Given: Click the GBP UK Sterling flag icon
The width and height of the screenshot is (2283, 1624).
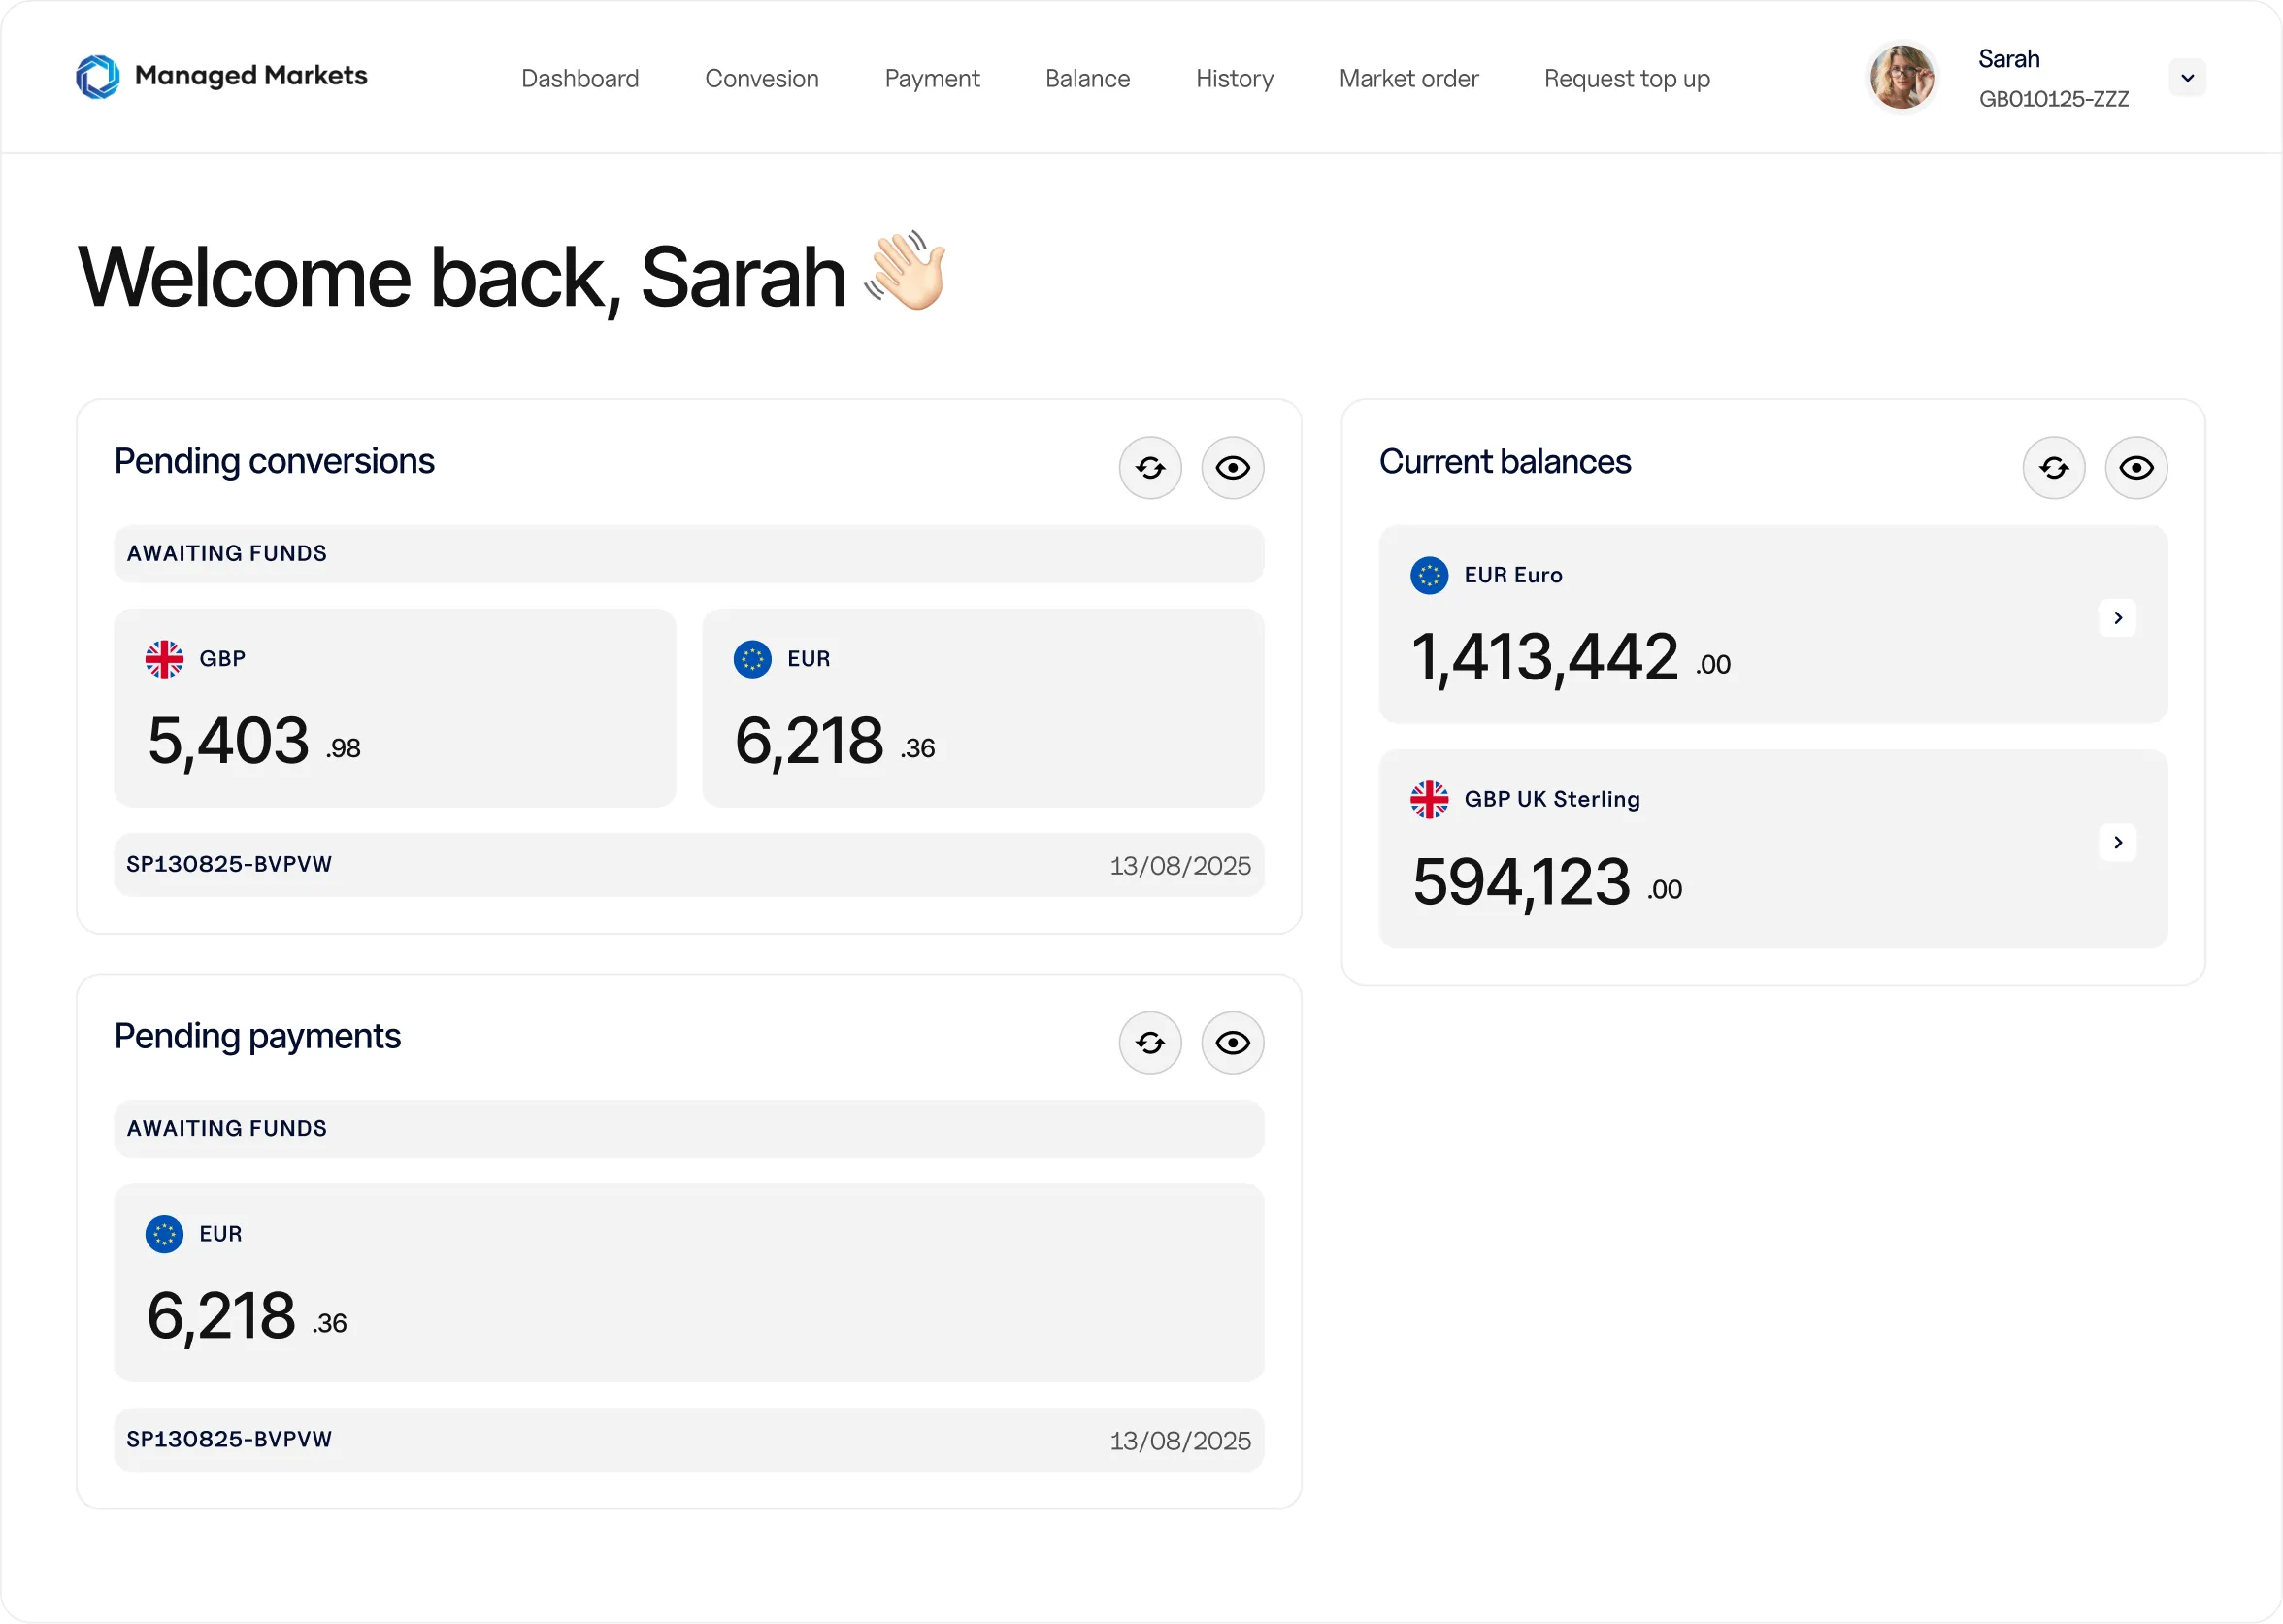Looking at the screenshot, I should pyautogui.click(x=1429, y=799).
